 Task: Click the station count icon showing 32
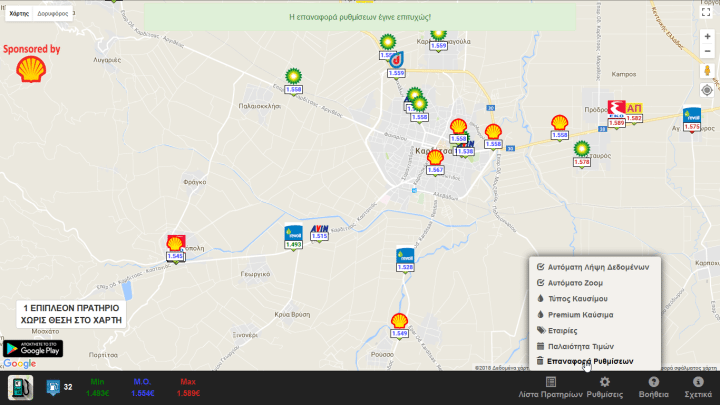(53, 387)
